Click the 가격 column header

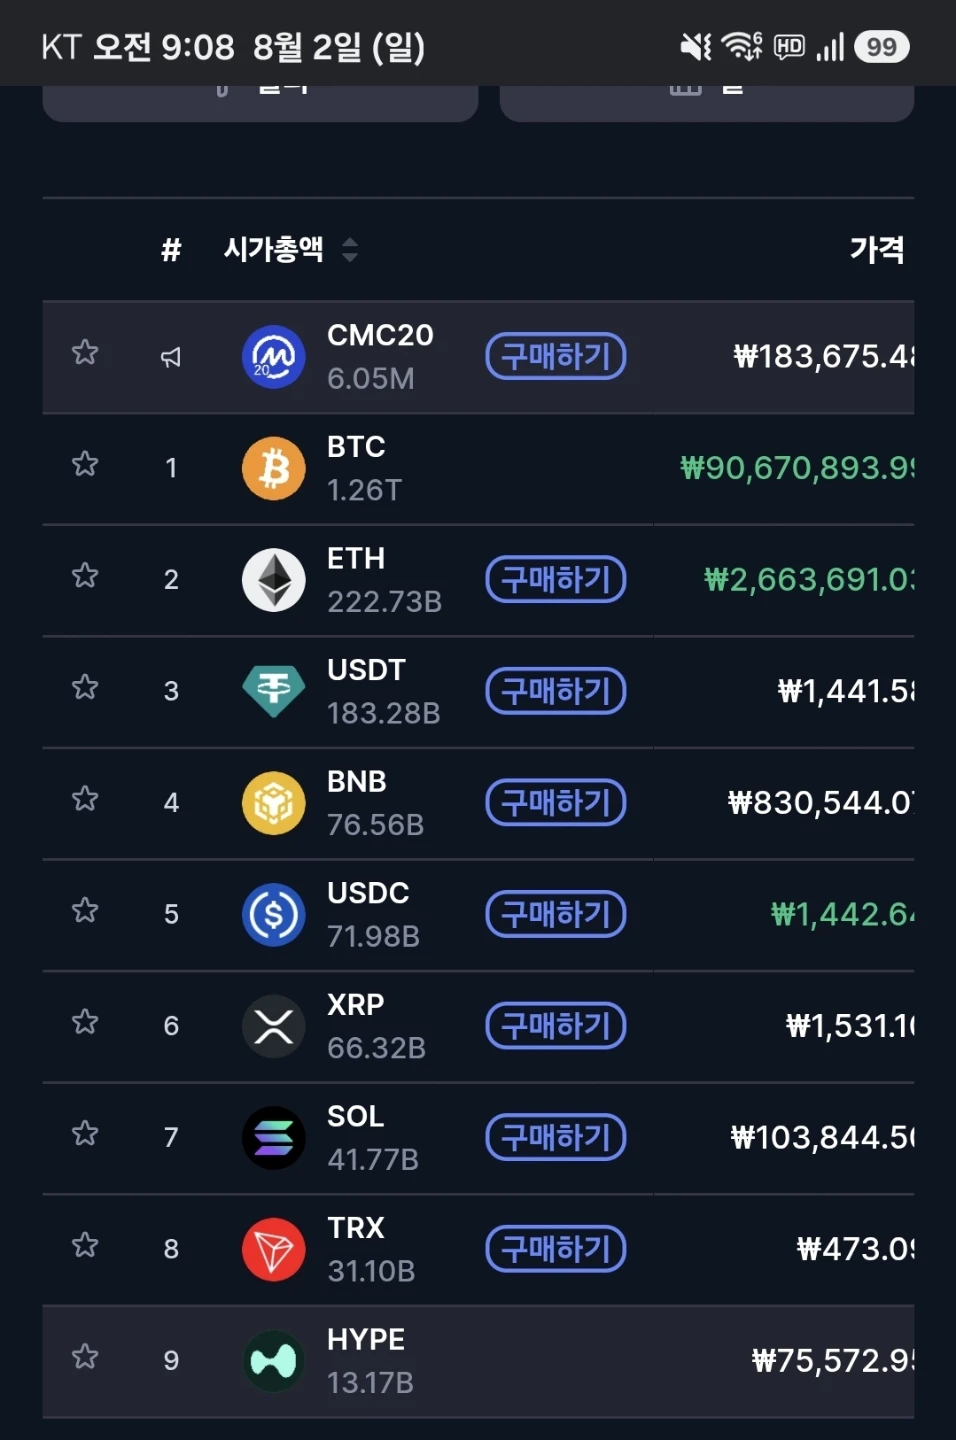[877, 249]
